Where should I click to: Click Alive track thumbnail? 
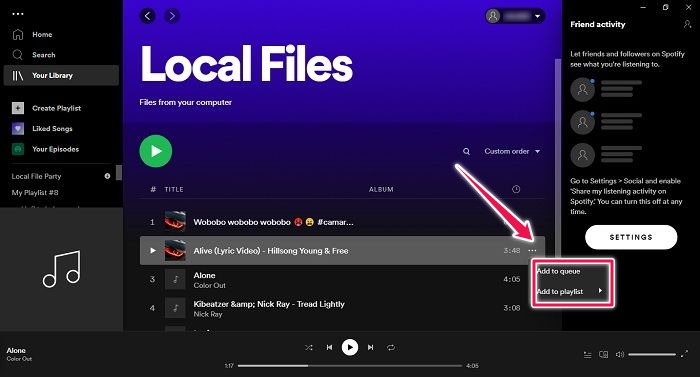[x=175, y=251]
